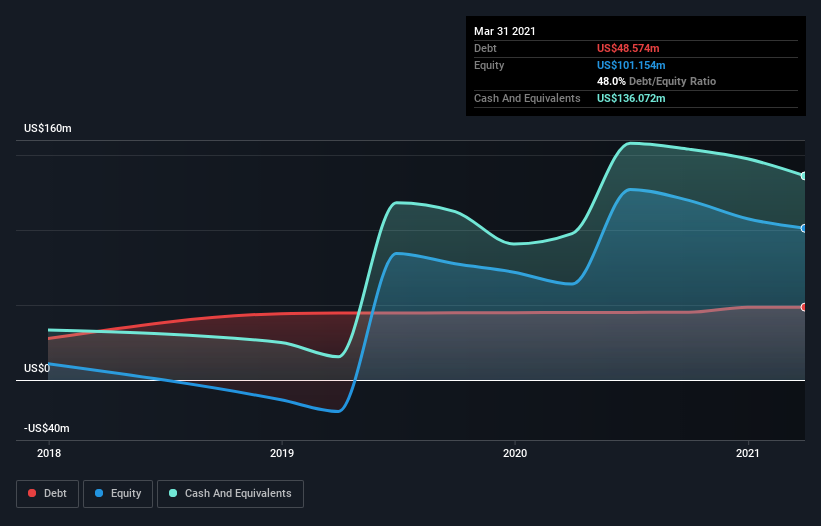Click the US$48.574m debt value
Screen dimensions: 821x526
628,48
